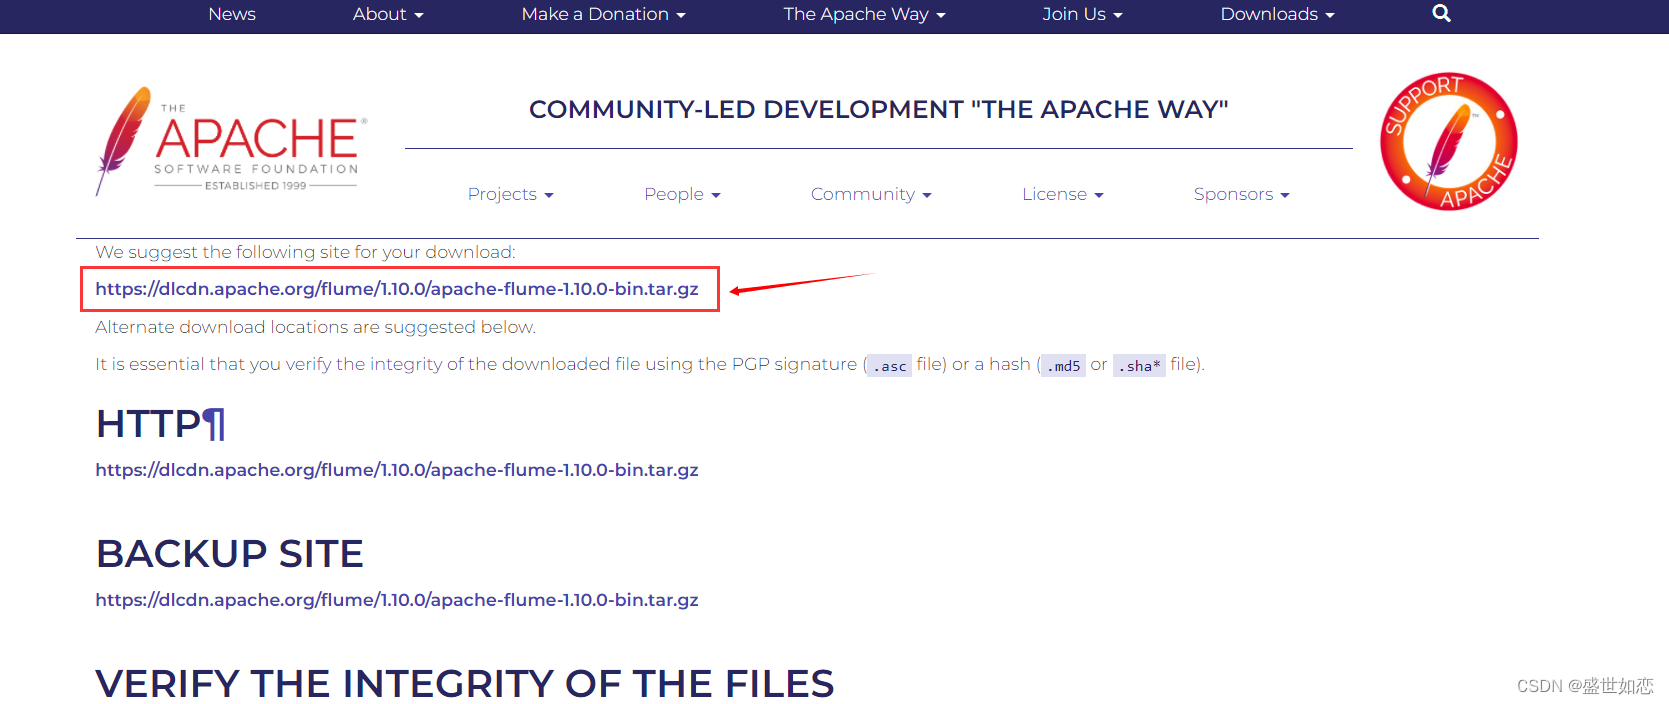Open the Downloads dropdown menu

(x=1277, y=14)
